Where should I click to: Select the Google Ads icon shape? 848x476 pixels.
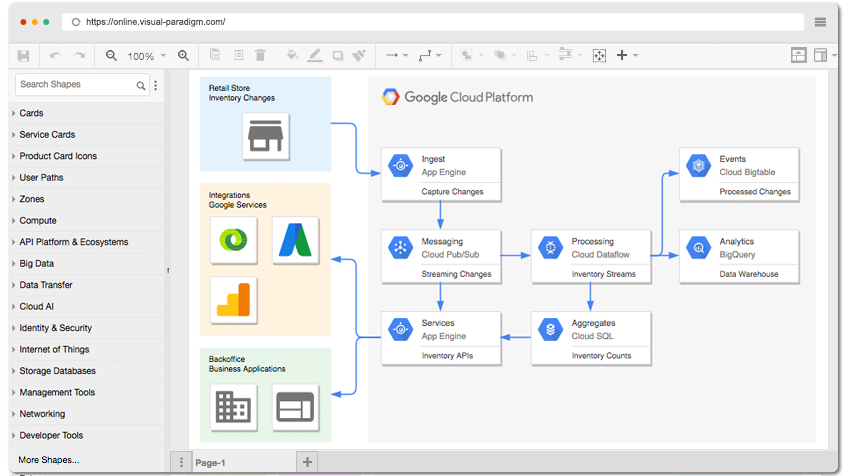pyautogui.click(x=295, y=240)
